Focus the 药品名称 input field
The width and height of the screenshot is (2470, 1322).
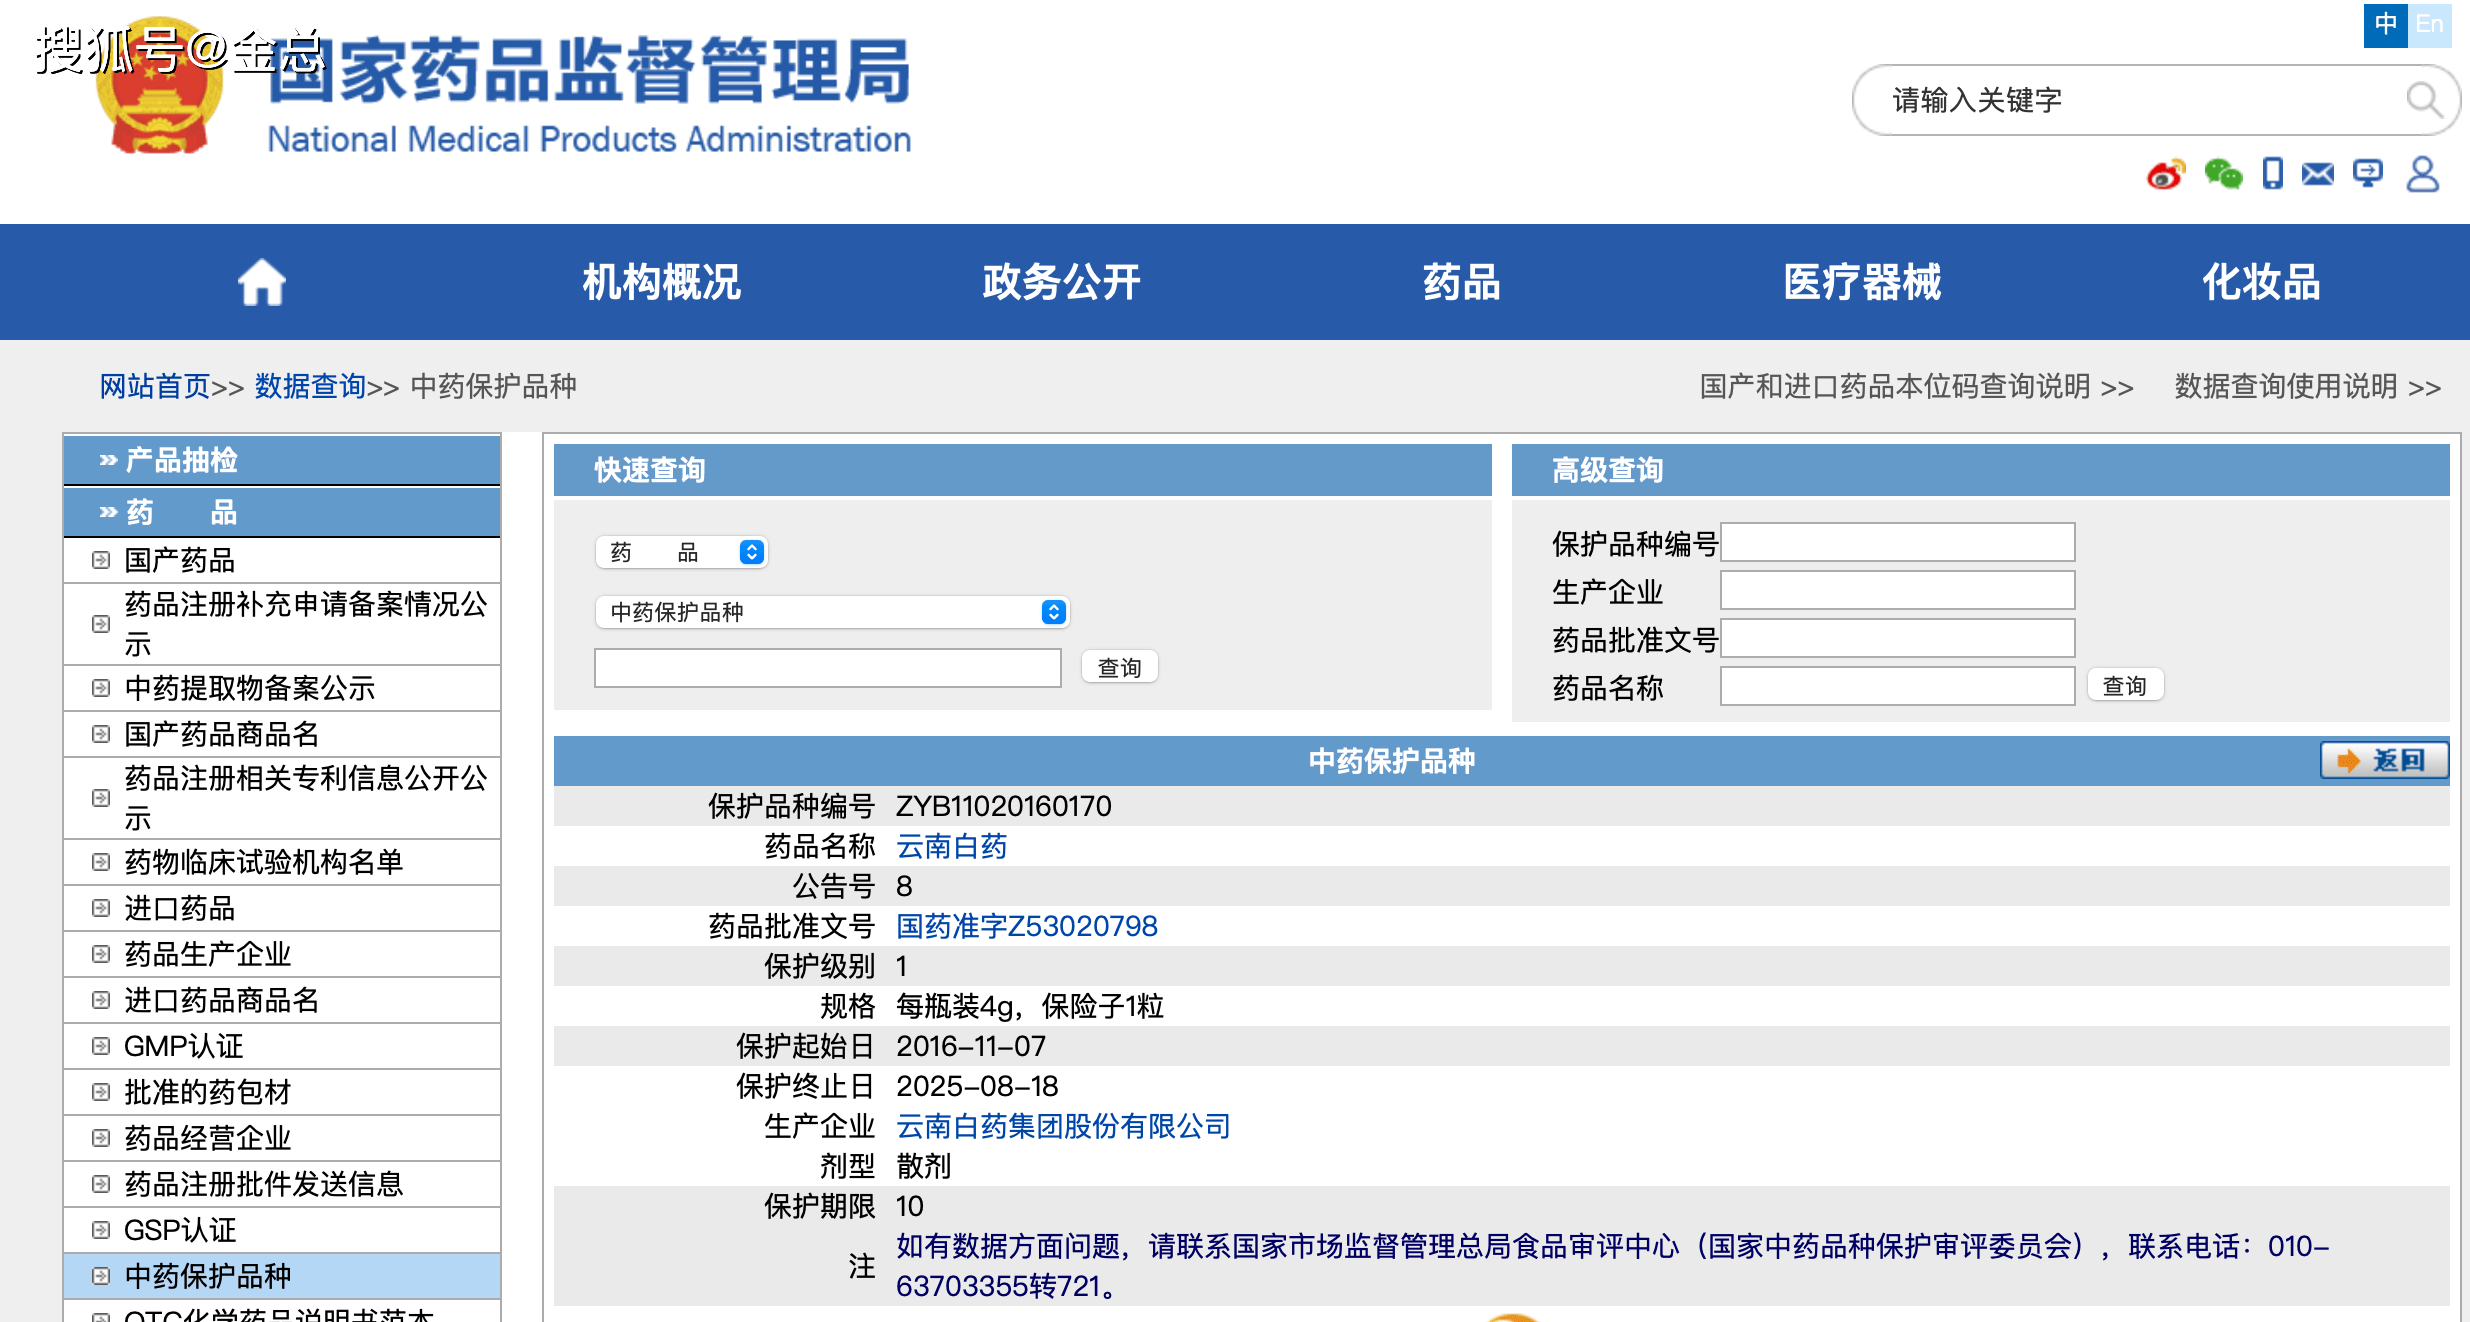click(x=1897, y=686)
